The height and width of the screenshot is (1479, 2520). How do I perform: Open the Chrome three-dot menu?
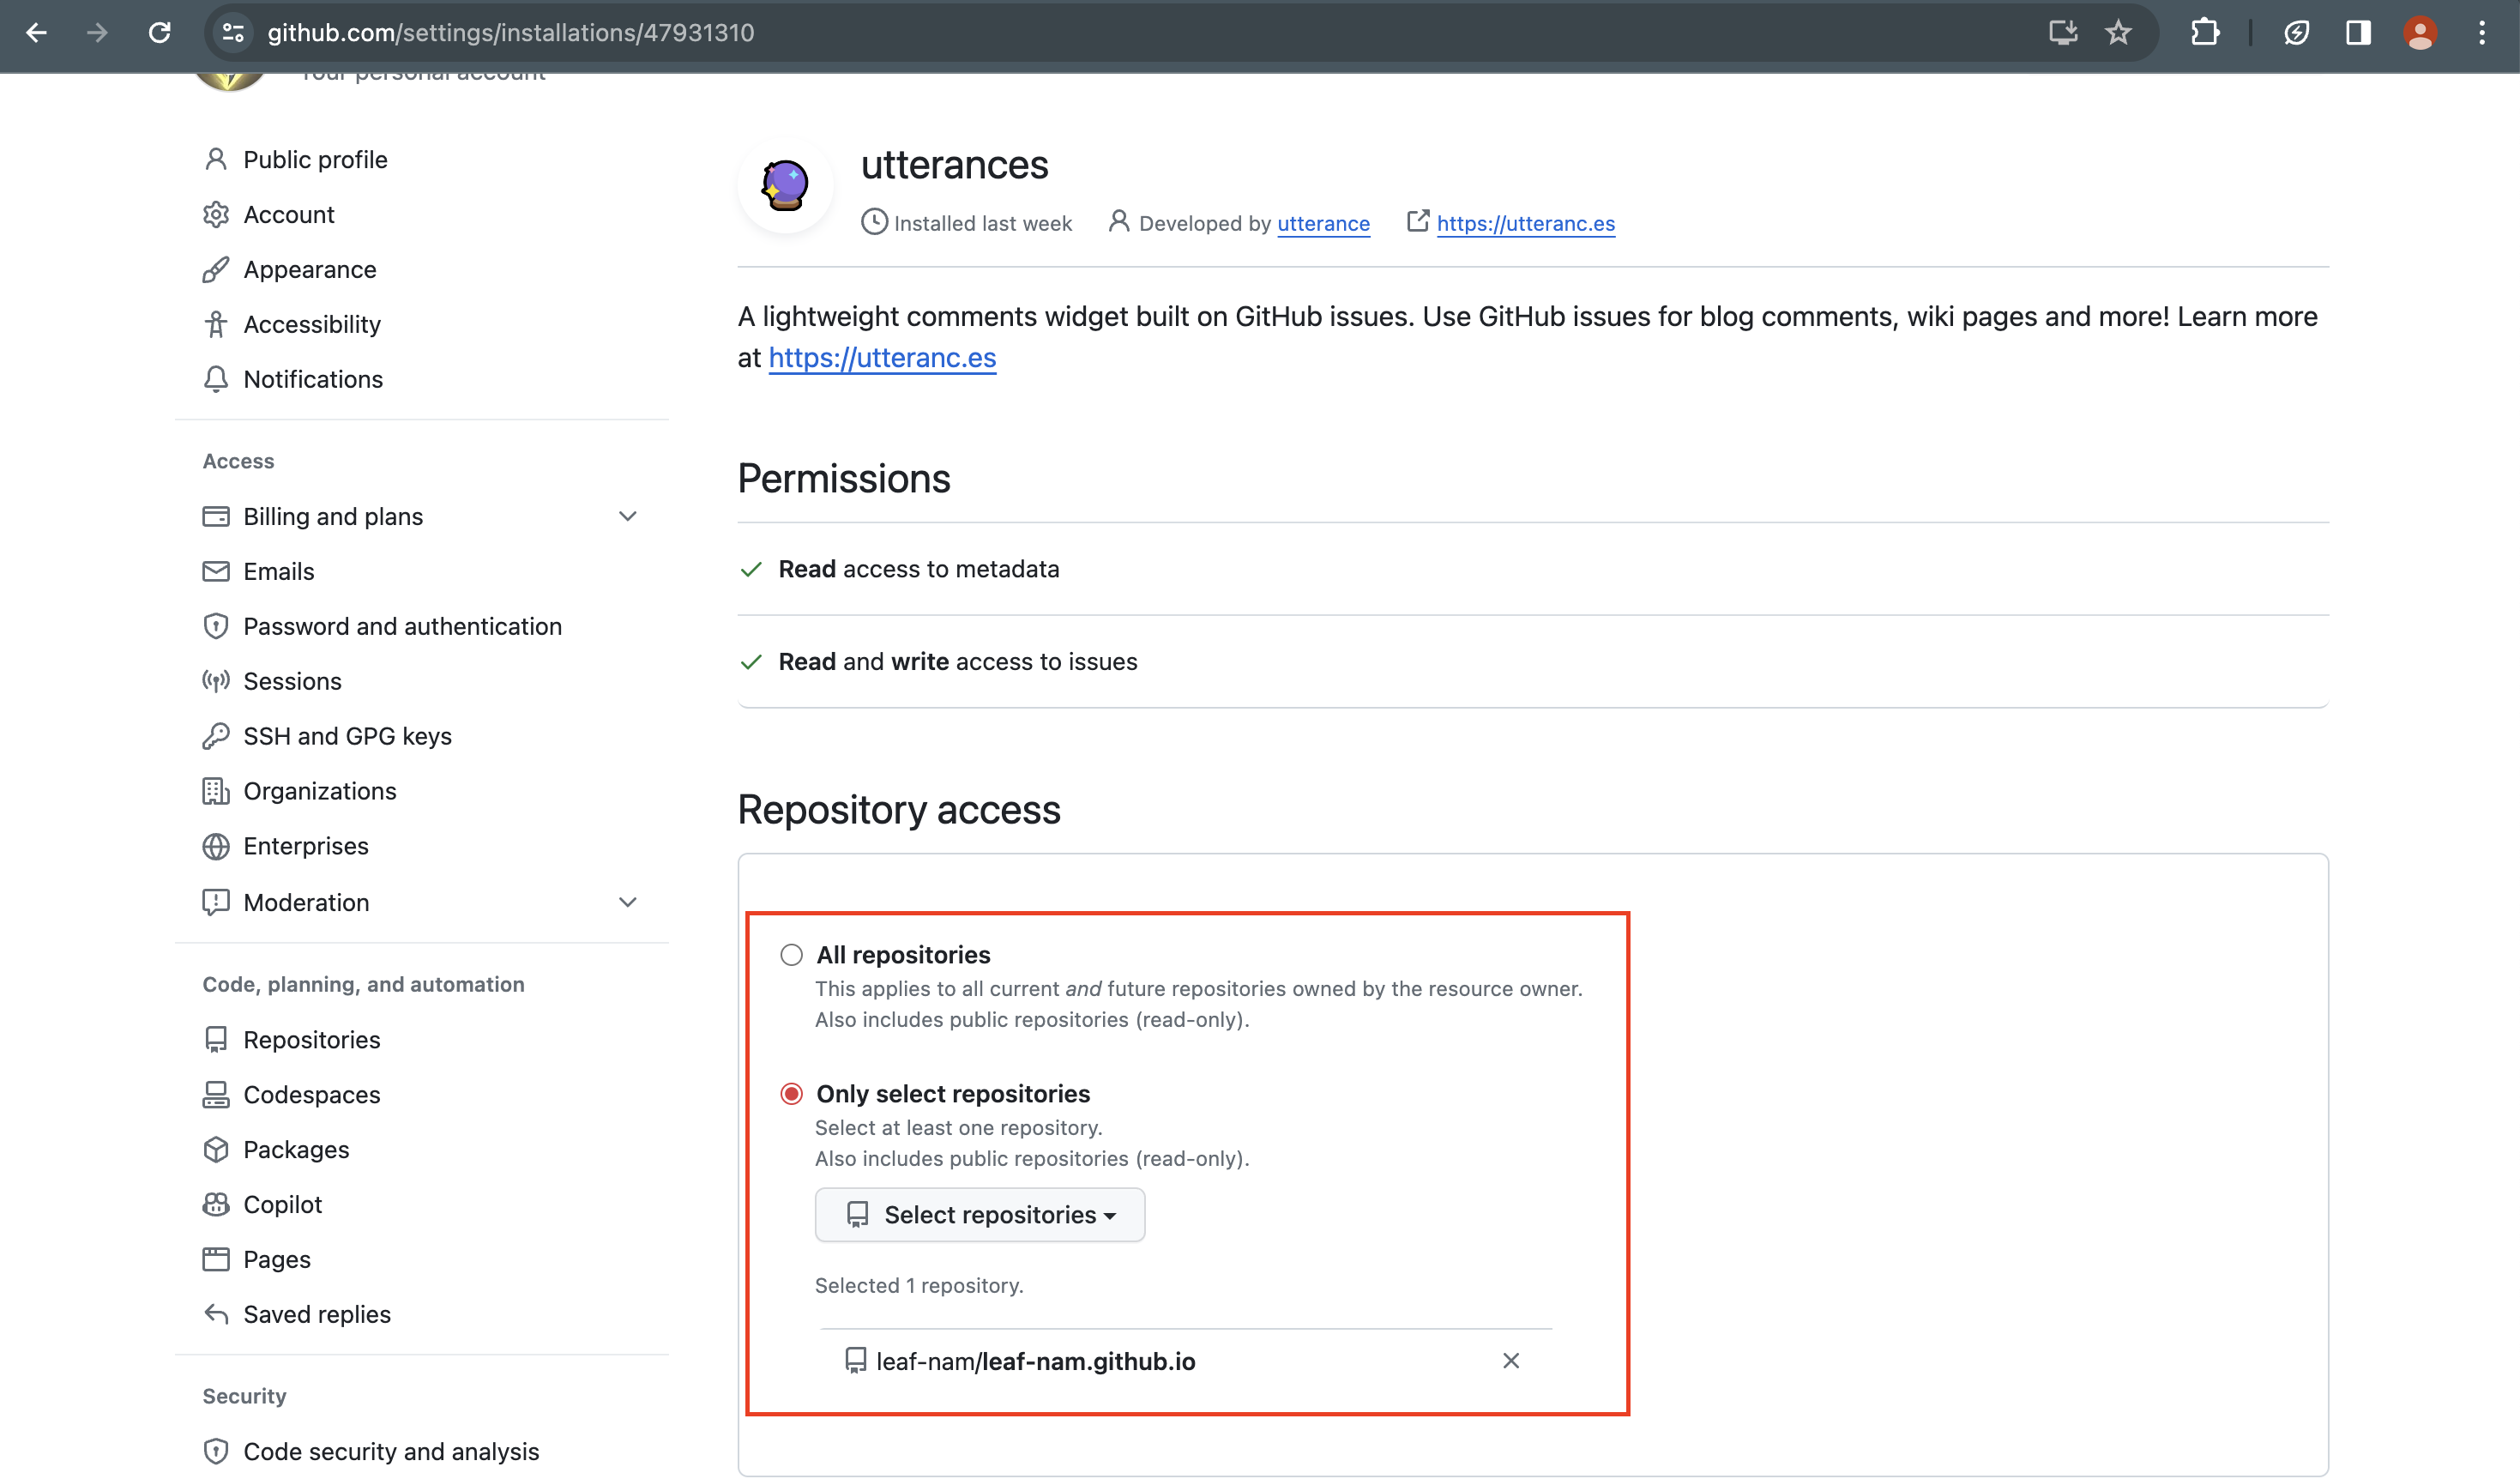coord(2482,33)
